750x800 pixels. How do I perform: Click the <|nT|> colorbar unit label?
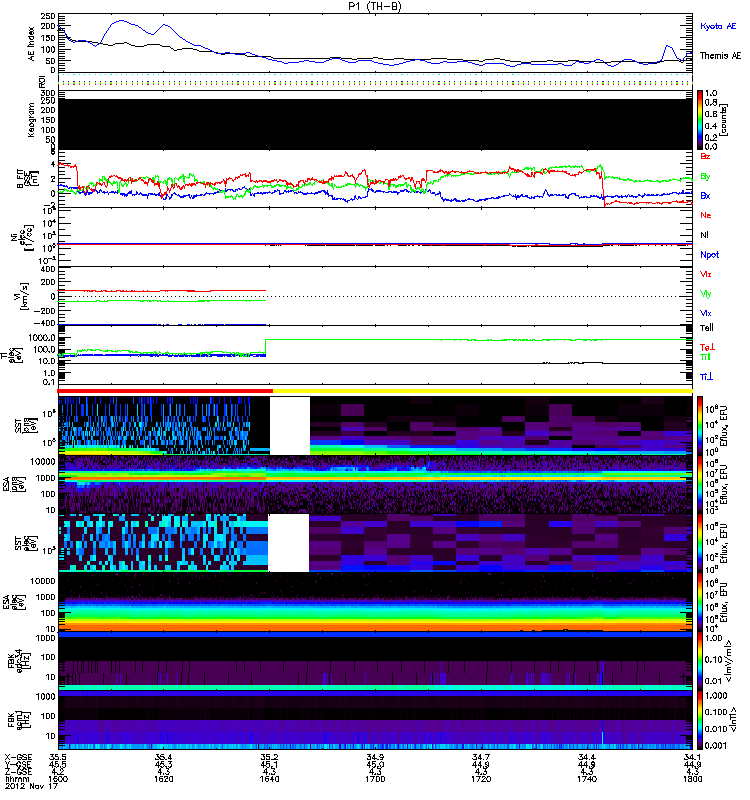pyautogui.click(x=733, y=719)
